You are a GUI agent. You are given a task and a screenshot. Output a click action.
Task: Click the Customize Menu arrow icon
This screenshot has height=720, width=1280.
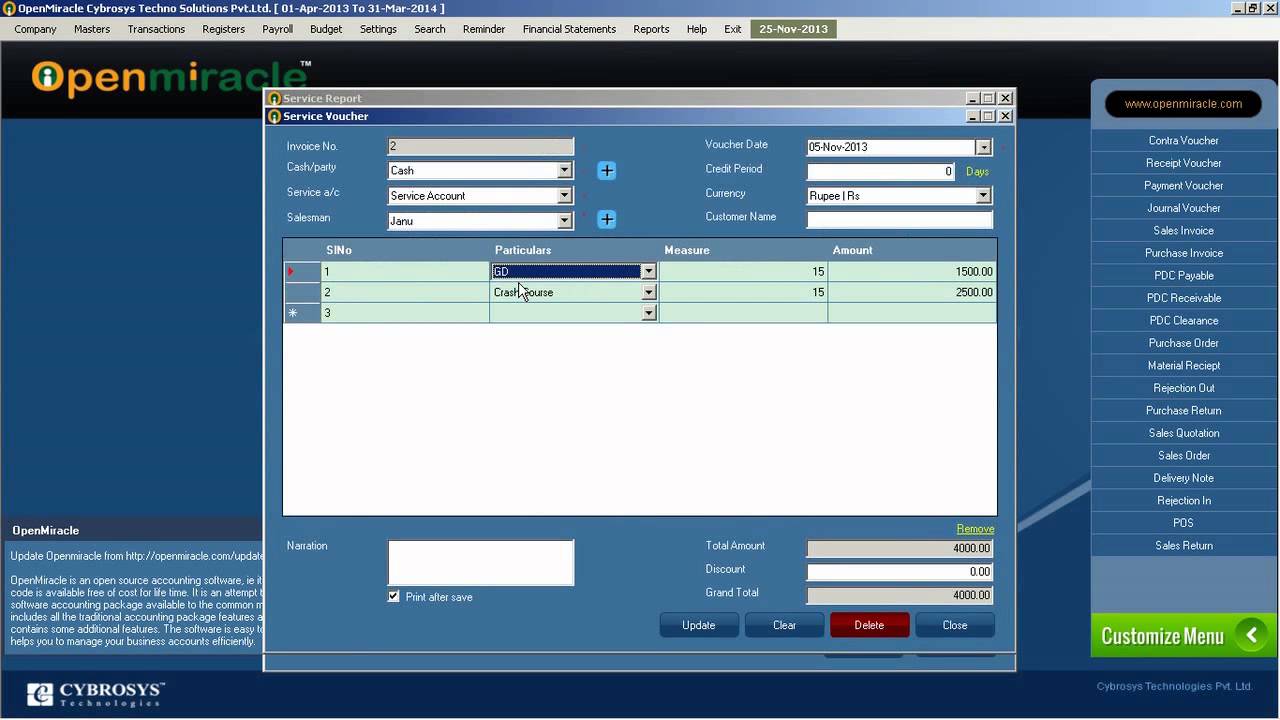[x=1250, y=636]
